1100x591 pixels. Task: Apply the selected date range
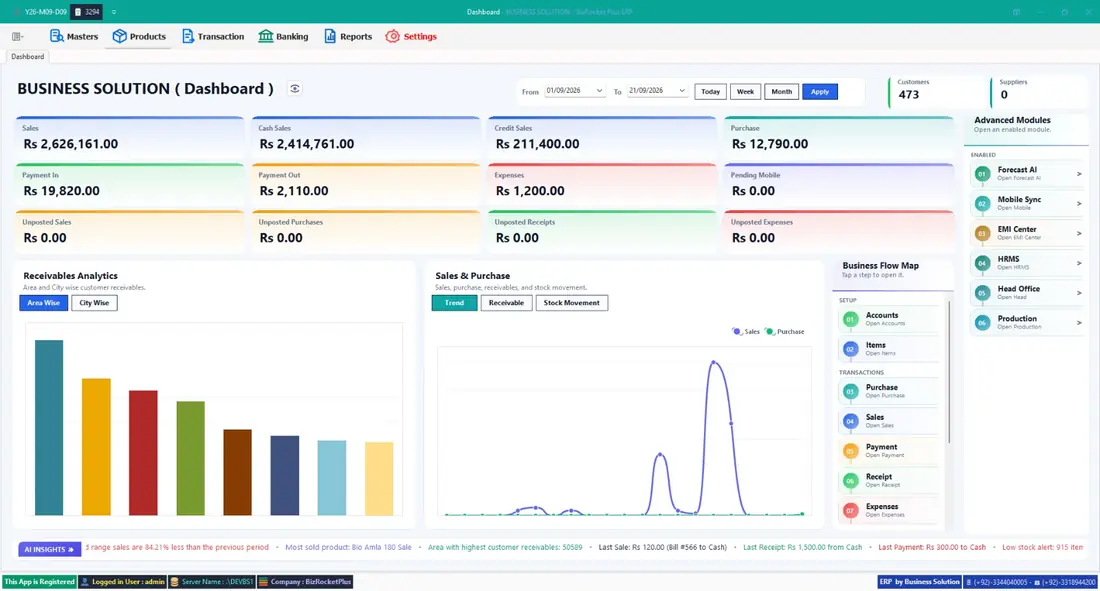click(x=819, y=92)
